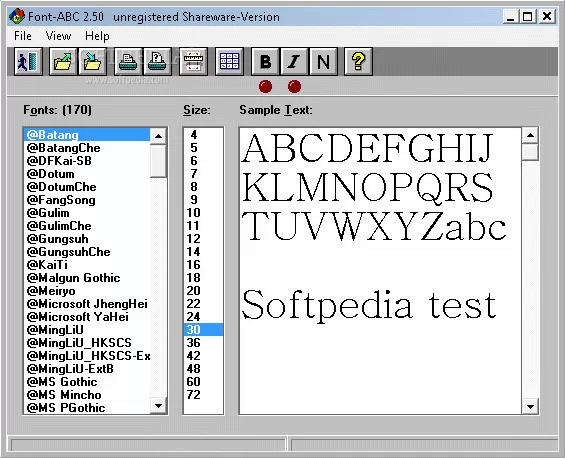This screenshot has width=565, height=458.
Task: Select @GulimChe font
Action: [87, 226]
